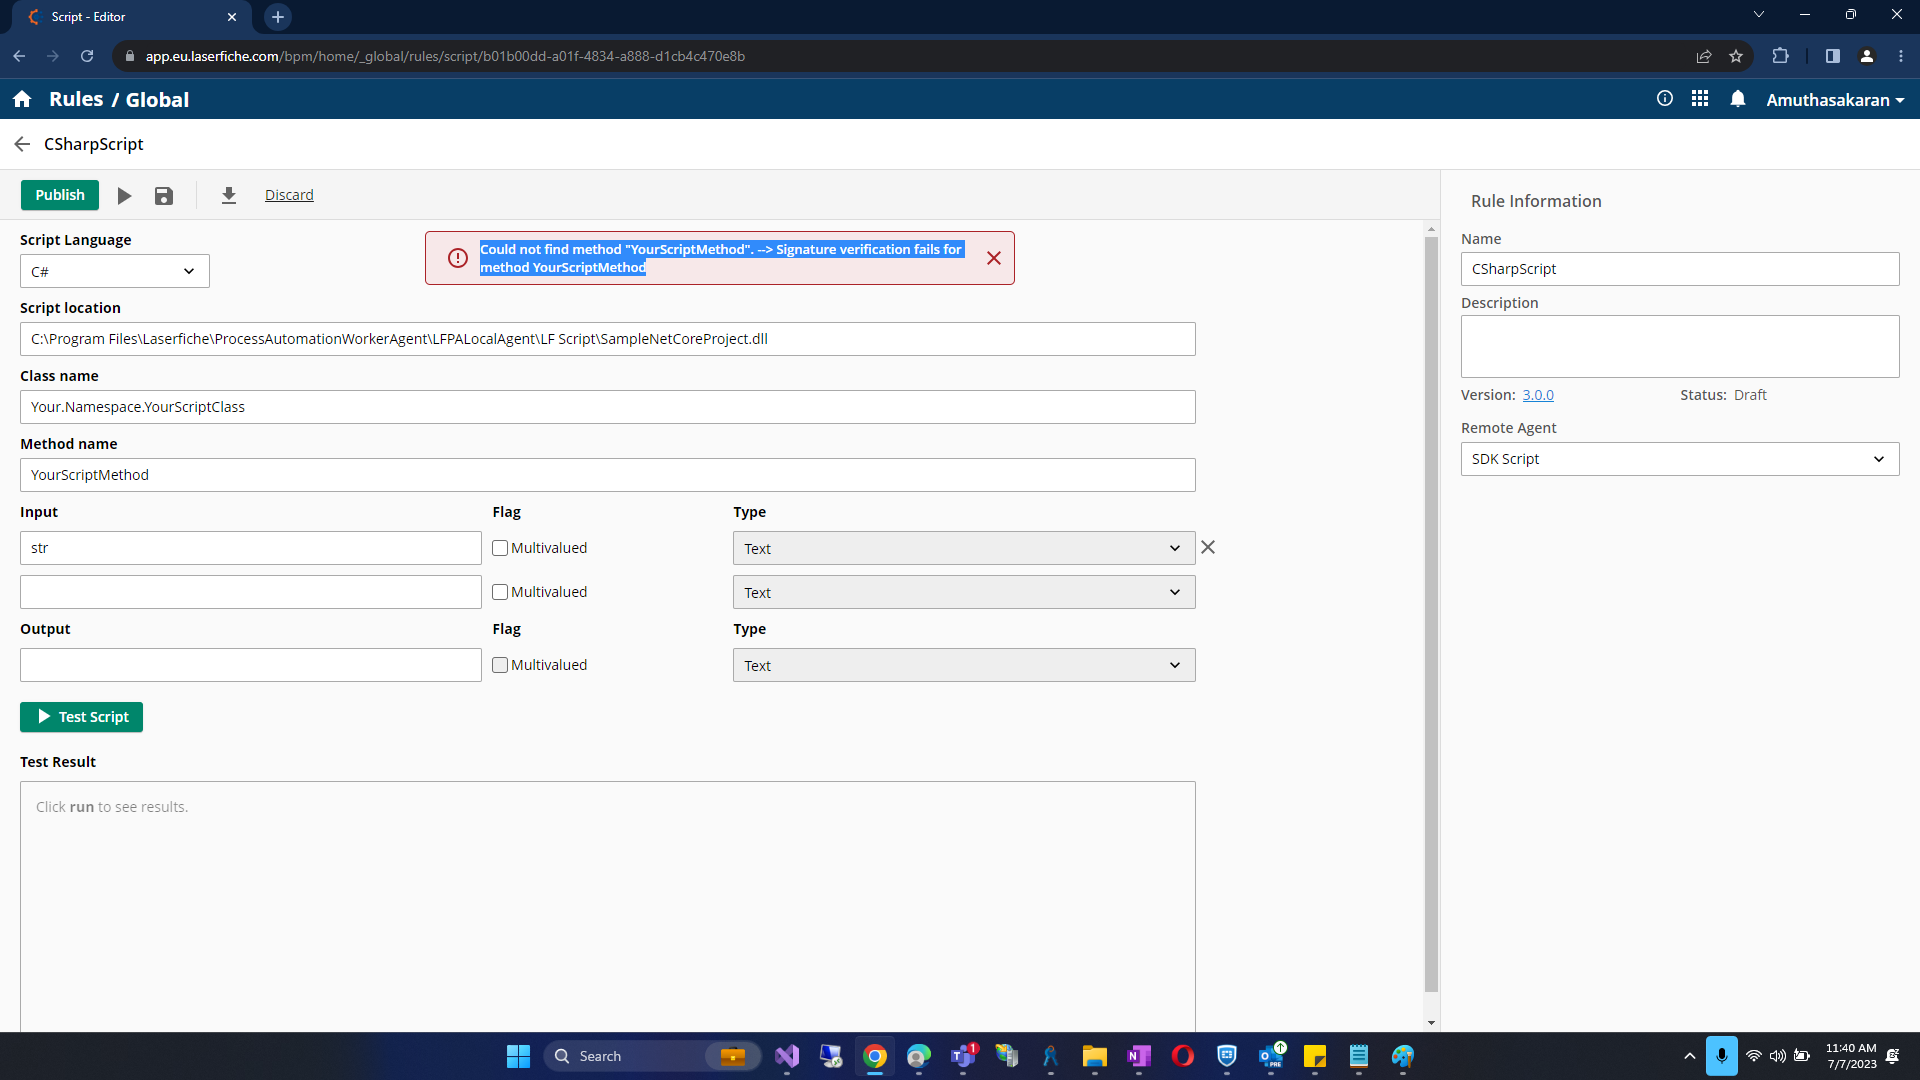Enable Multivalued for the str input
1920x1080 pixels.
tap(500, 548)
